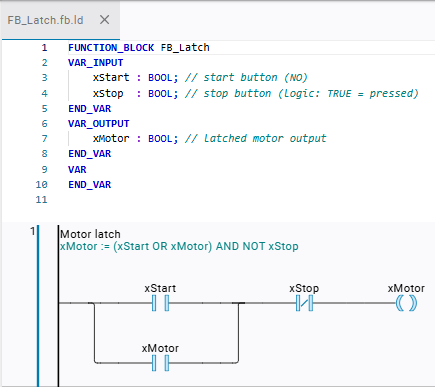Screen dimensions: 435x387
Task: Click line 1 FUNCTION_BLOCK FB_Latch declaration
Action: (139, 48)
